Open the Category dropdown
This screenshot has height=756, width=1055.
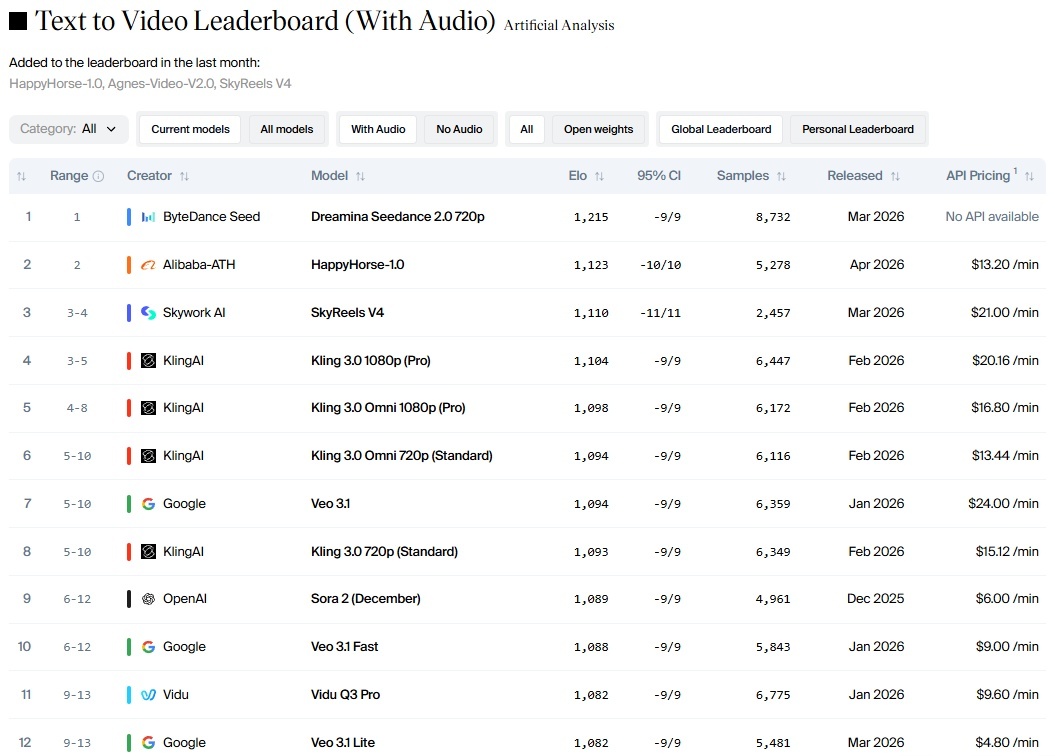coord(68,128)
